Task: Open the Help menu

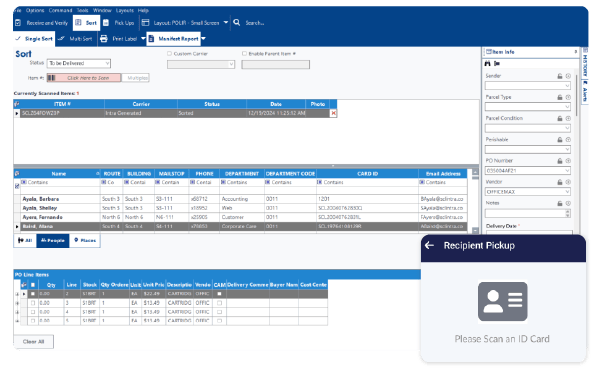Action: point(143,10)
